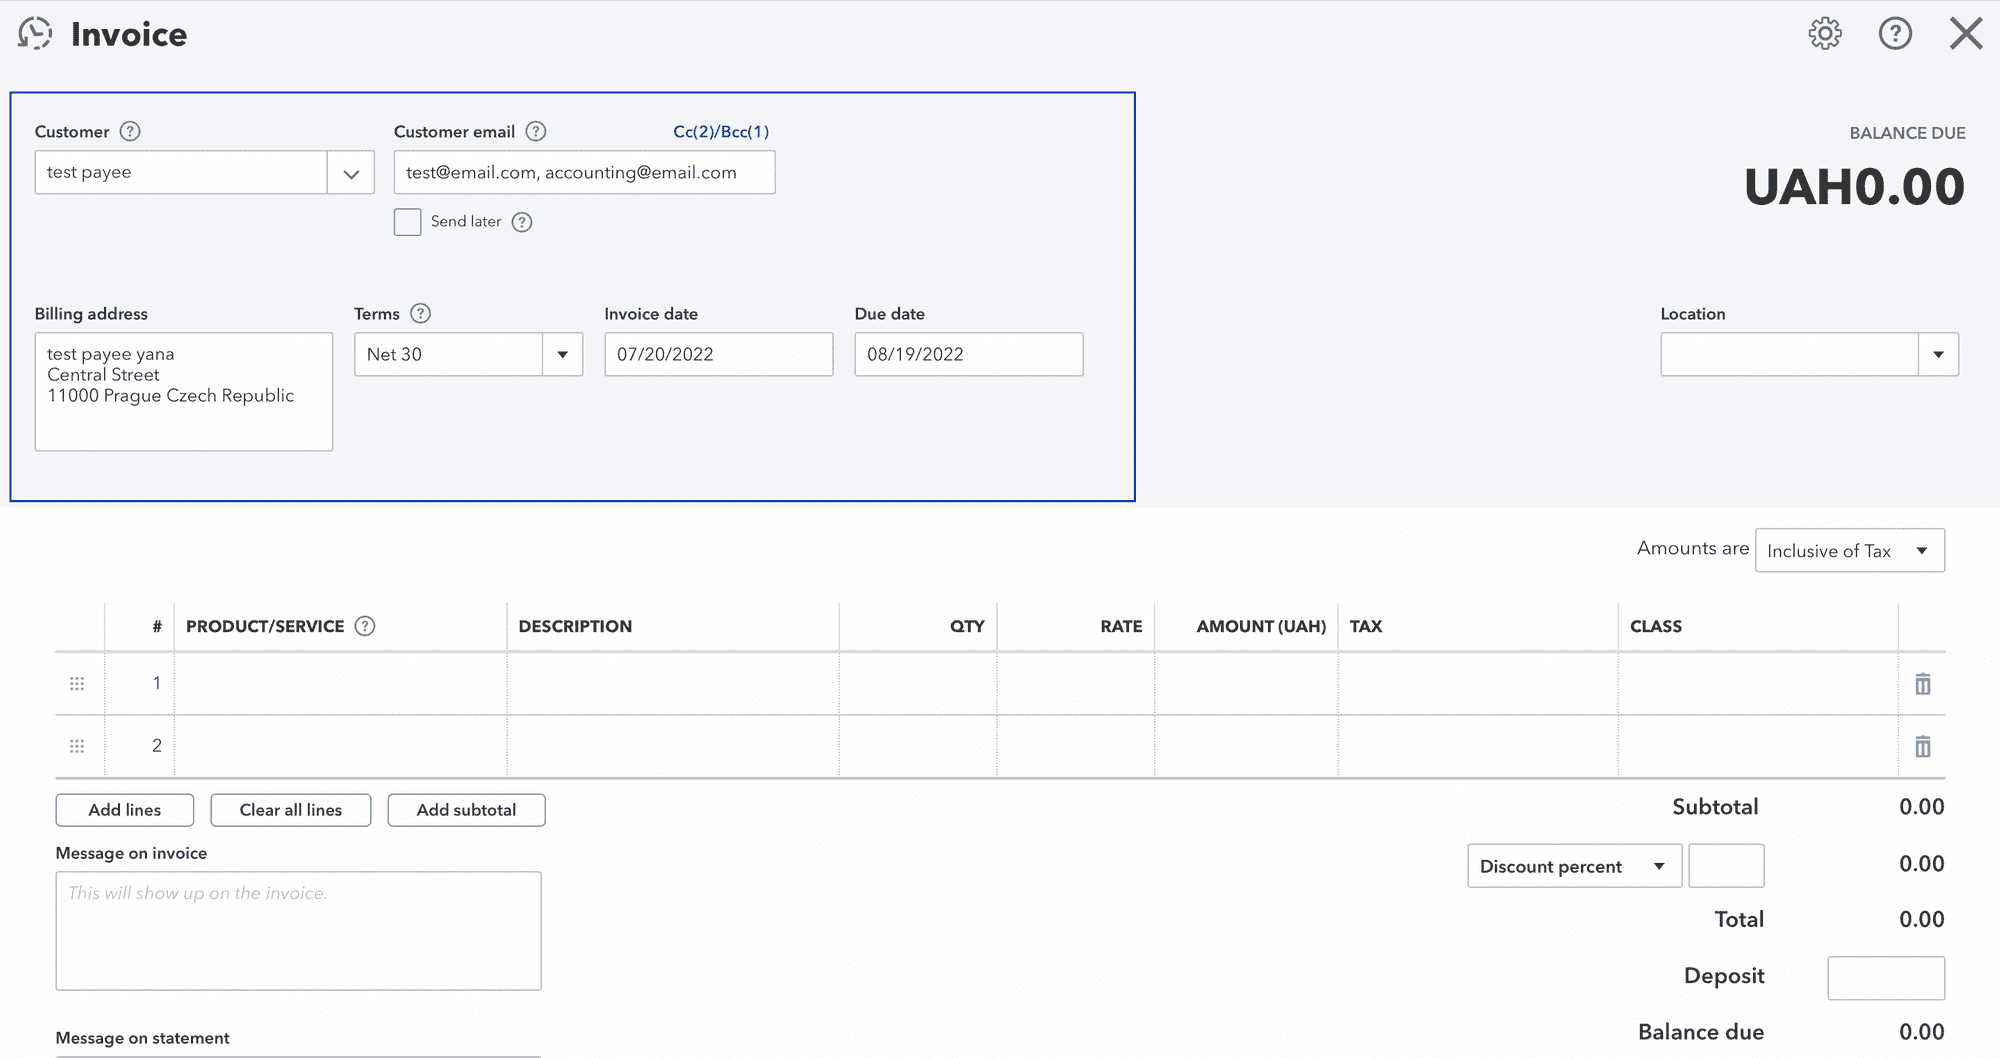Viewport: 2000px width, 1058px height.
Task: Clear all lines from the invoice
Action: [290, 810]
